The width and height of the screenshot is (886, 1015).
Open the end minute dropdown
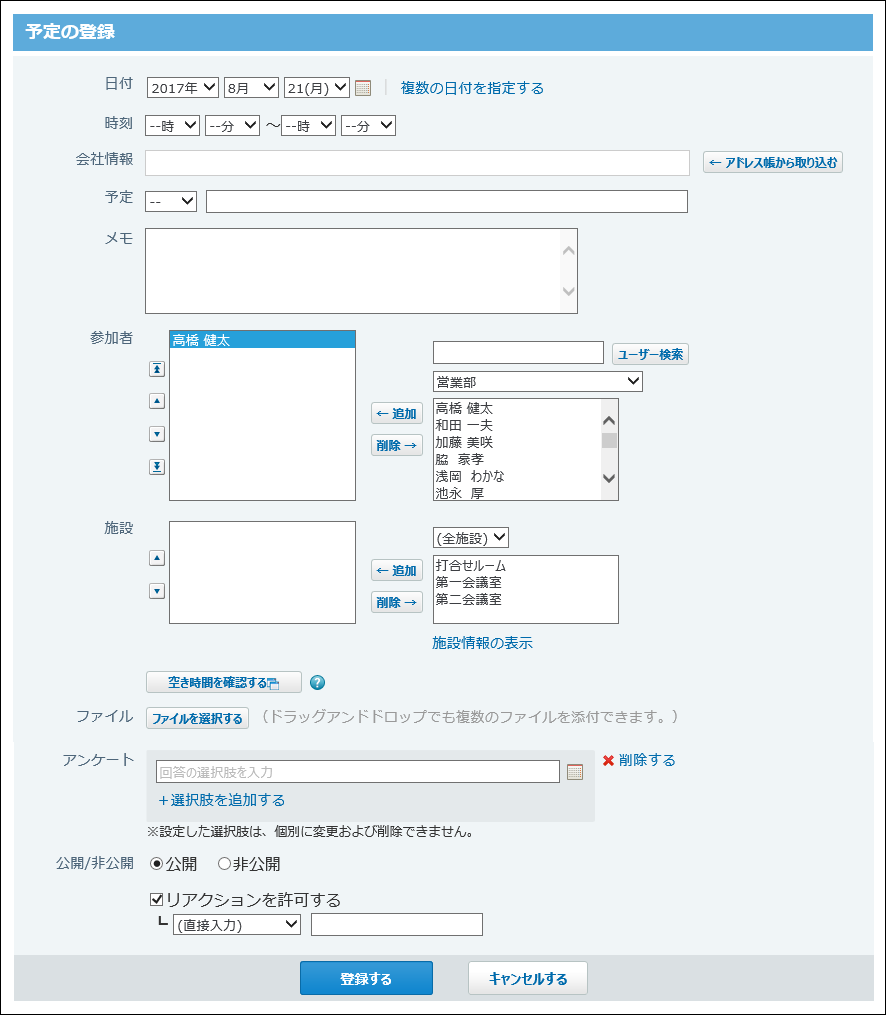click(368, 126)
